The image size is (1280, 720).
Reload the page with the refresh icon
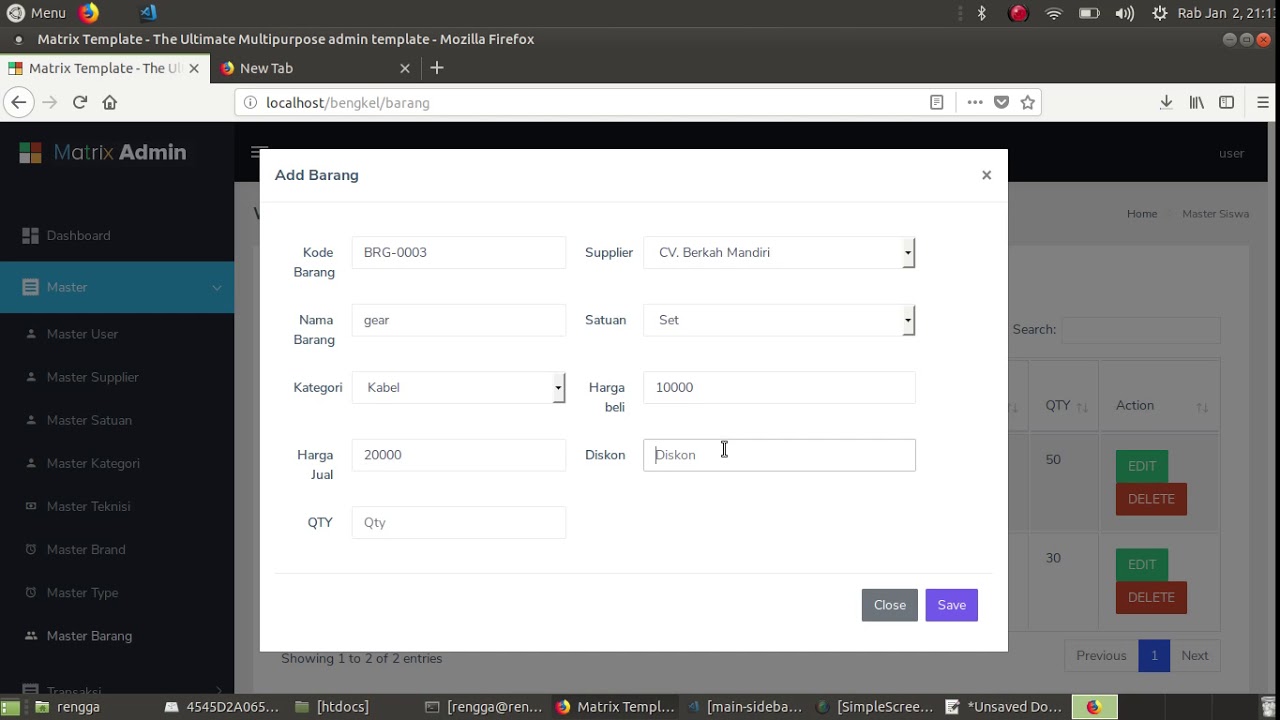(x=80, y=102)
